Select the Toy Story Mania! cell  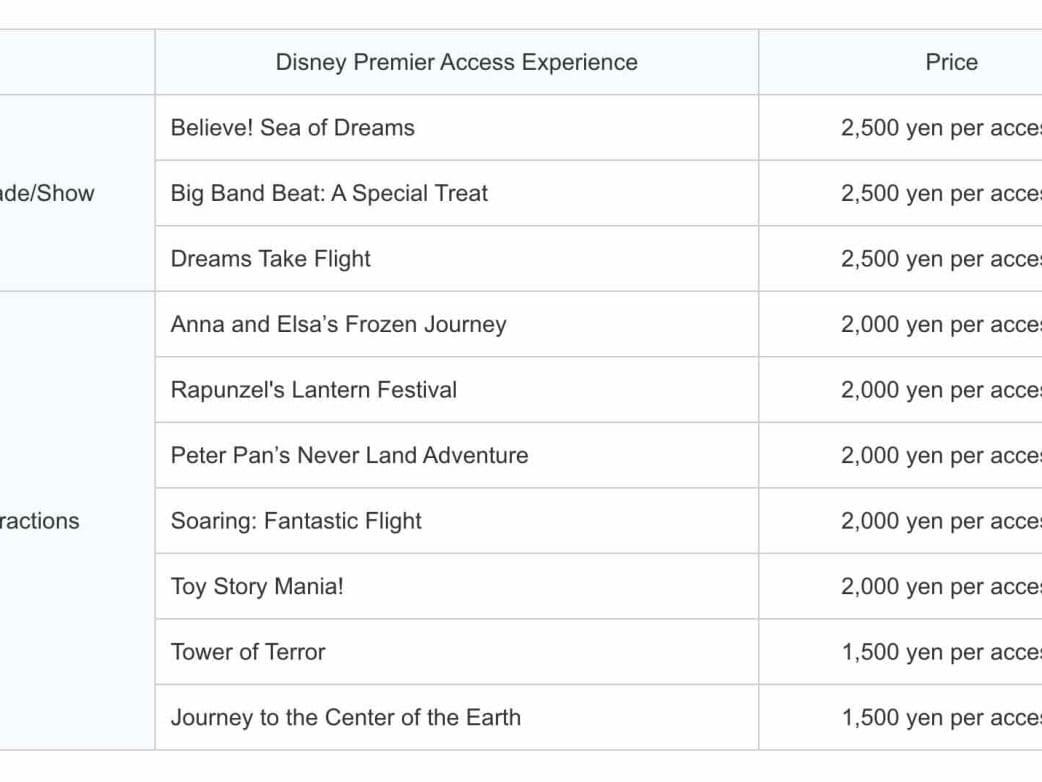tap(257, 586)
